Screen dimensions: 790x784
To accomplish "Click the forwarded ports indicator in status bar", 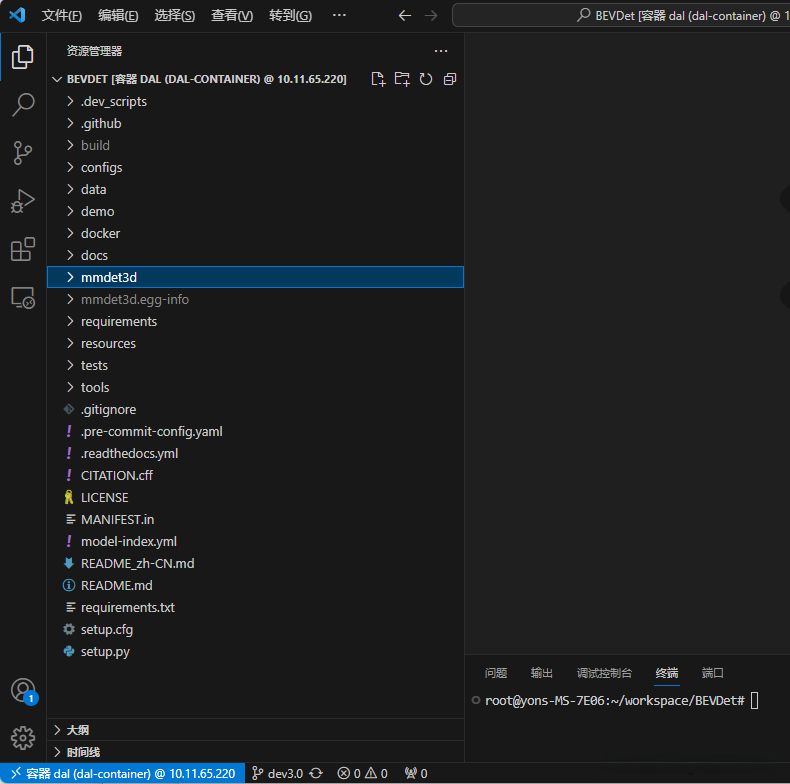I will click(x=416, y=773).
